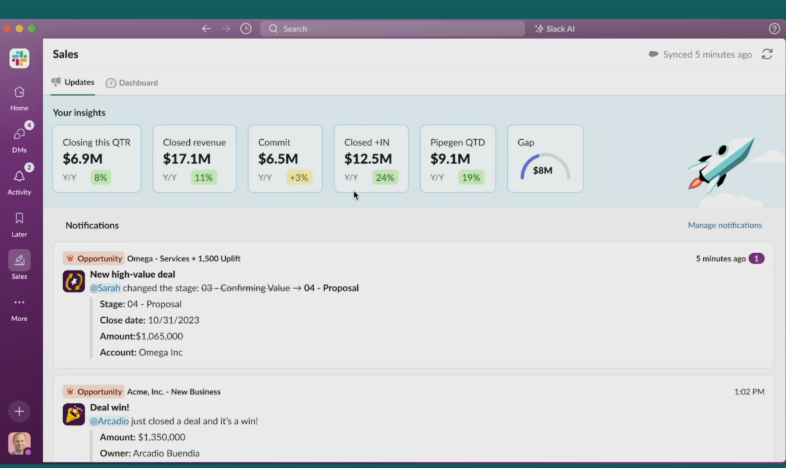
Task: Click the 1:02 PM timestamp
Action: click(x=749, y=392)
